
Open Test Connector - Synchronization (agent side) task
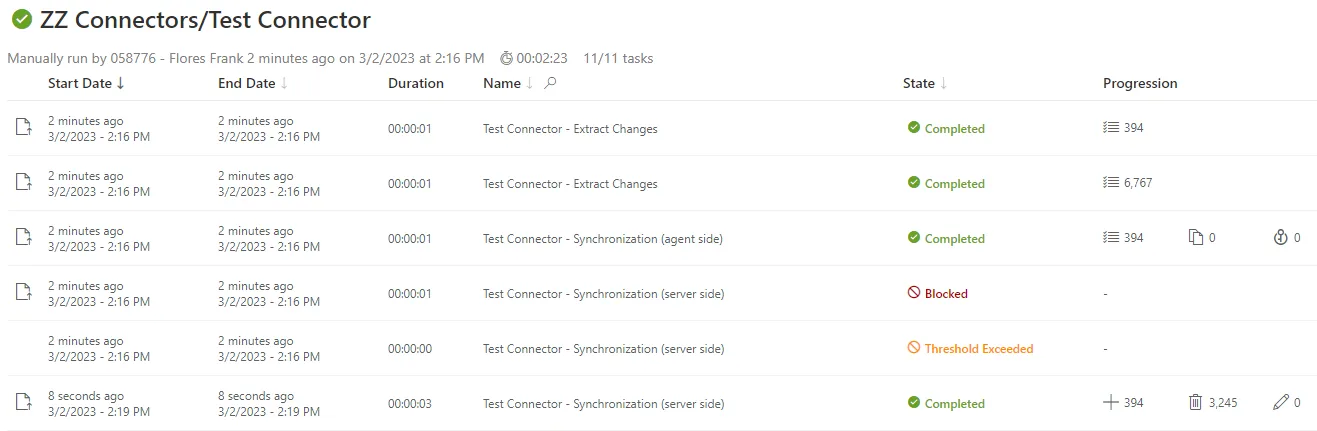(x=603, y=239)
